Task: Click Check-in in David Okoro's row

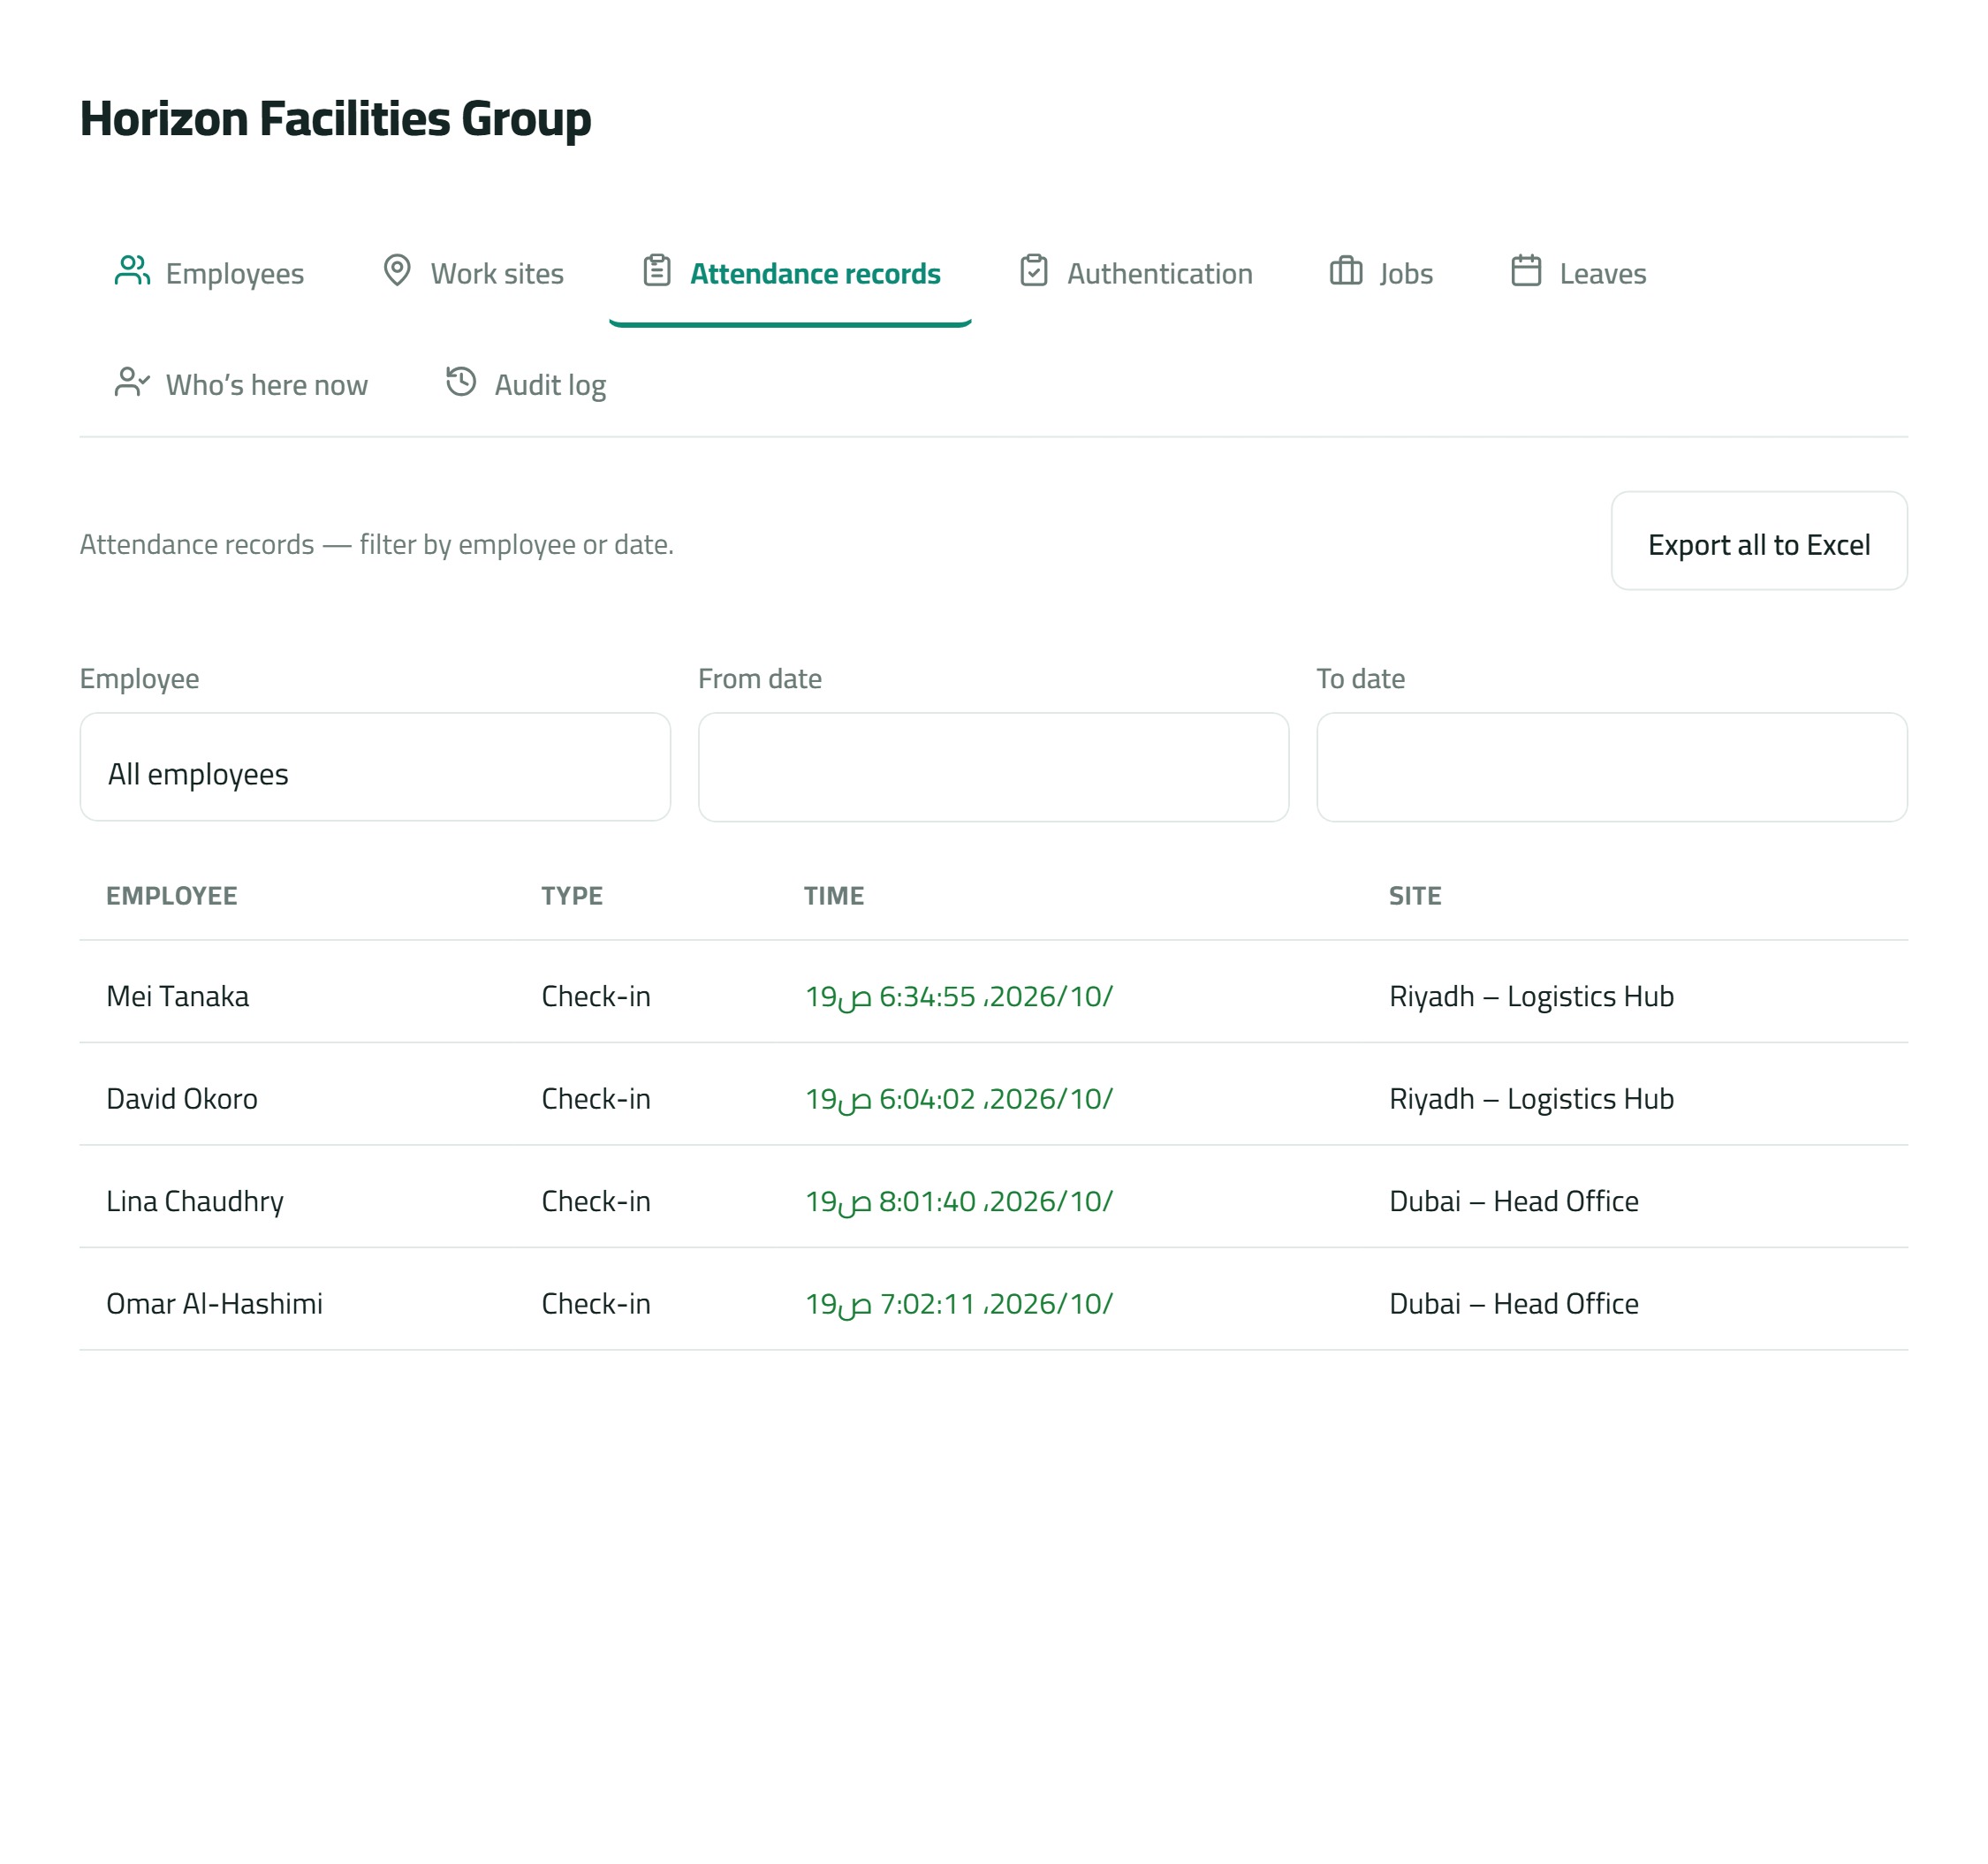Action: [596, 1099]
